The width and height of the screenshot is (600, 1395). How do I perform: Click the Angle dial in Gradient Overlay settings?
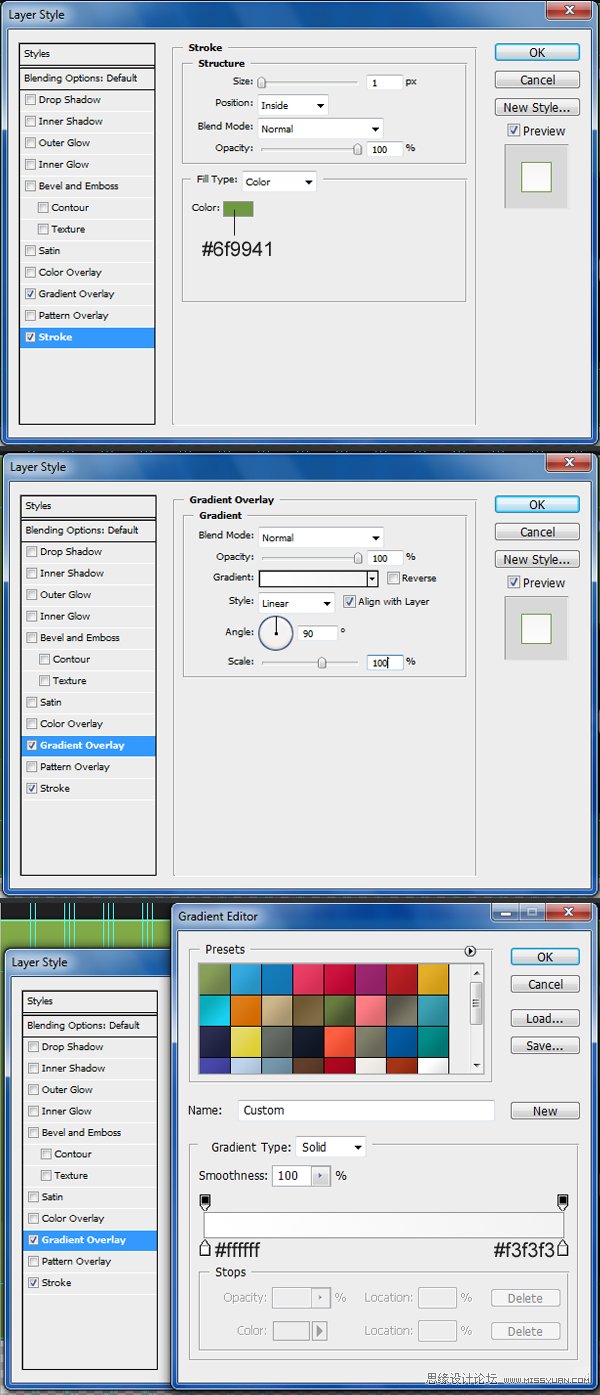point(276,633)
